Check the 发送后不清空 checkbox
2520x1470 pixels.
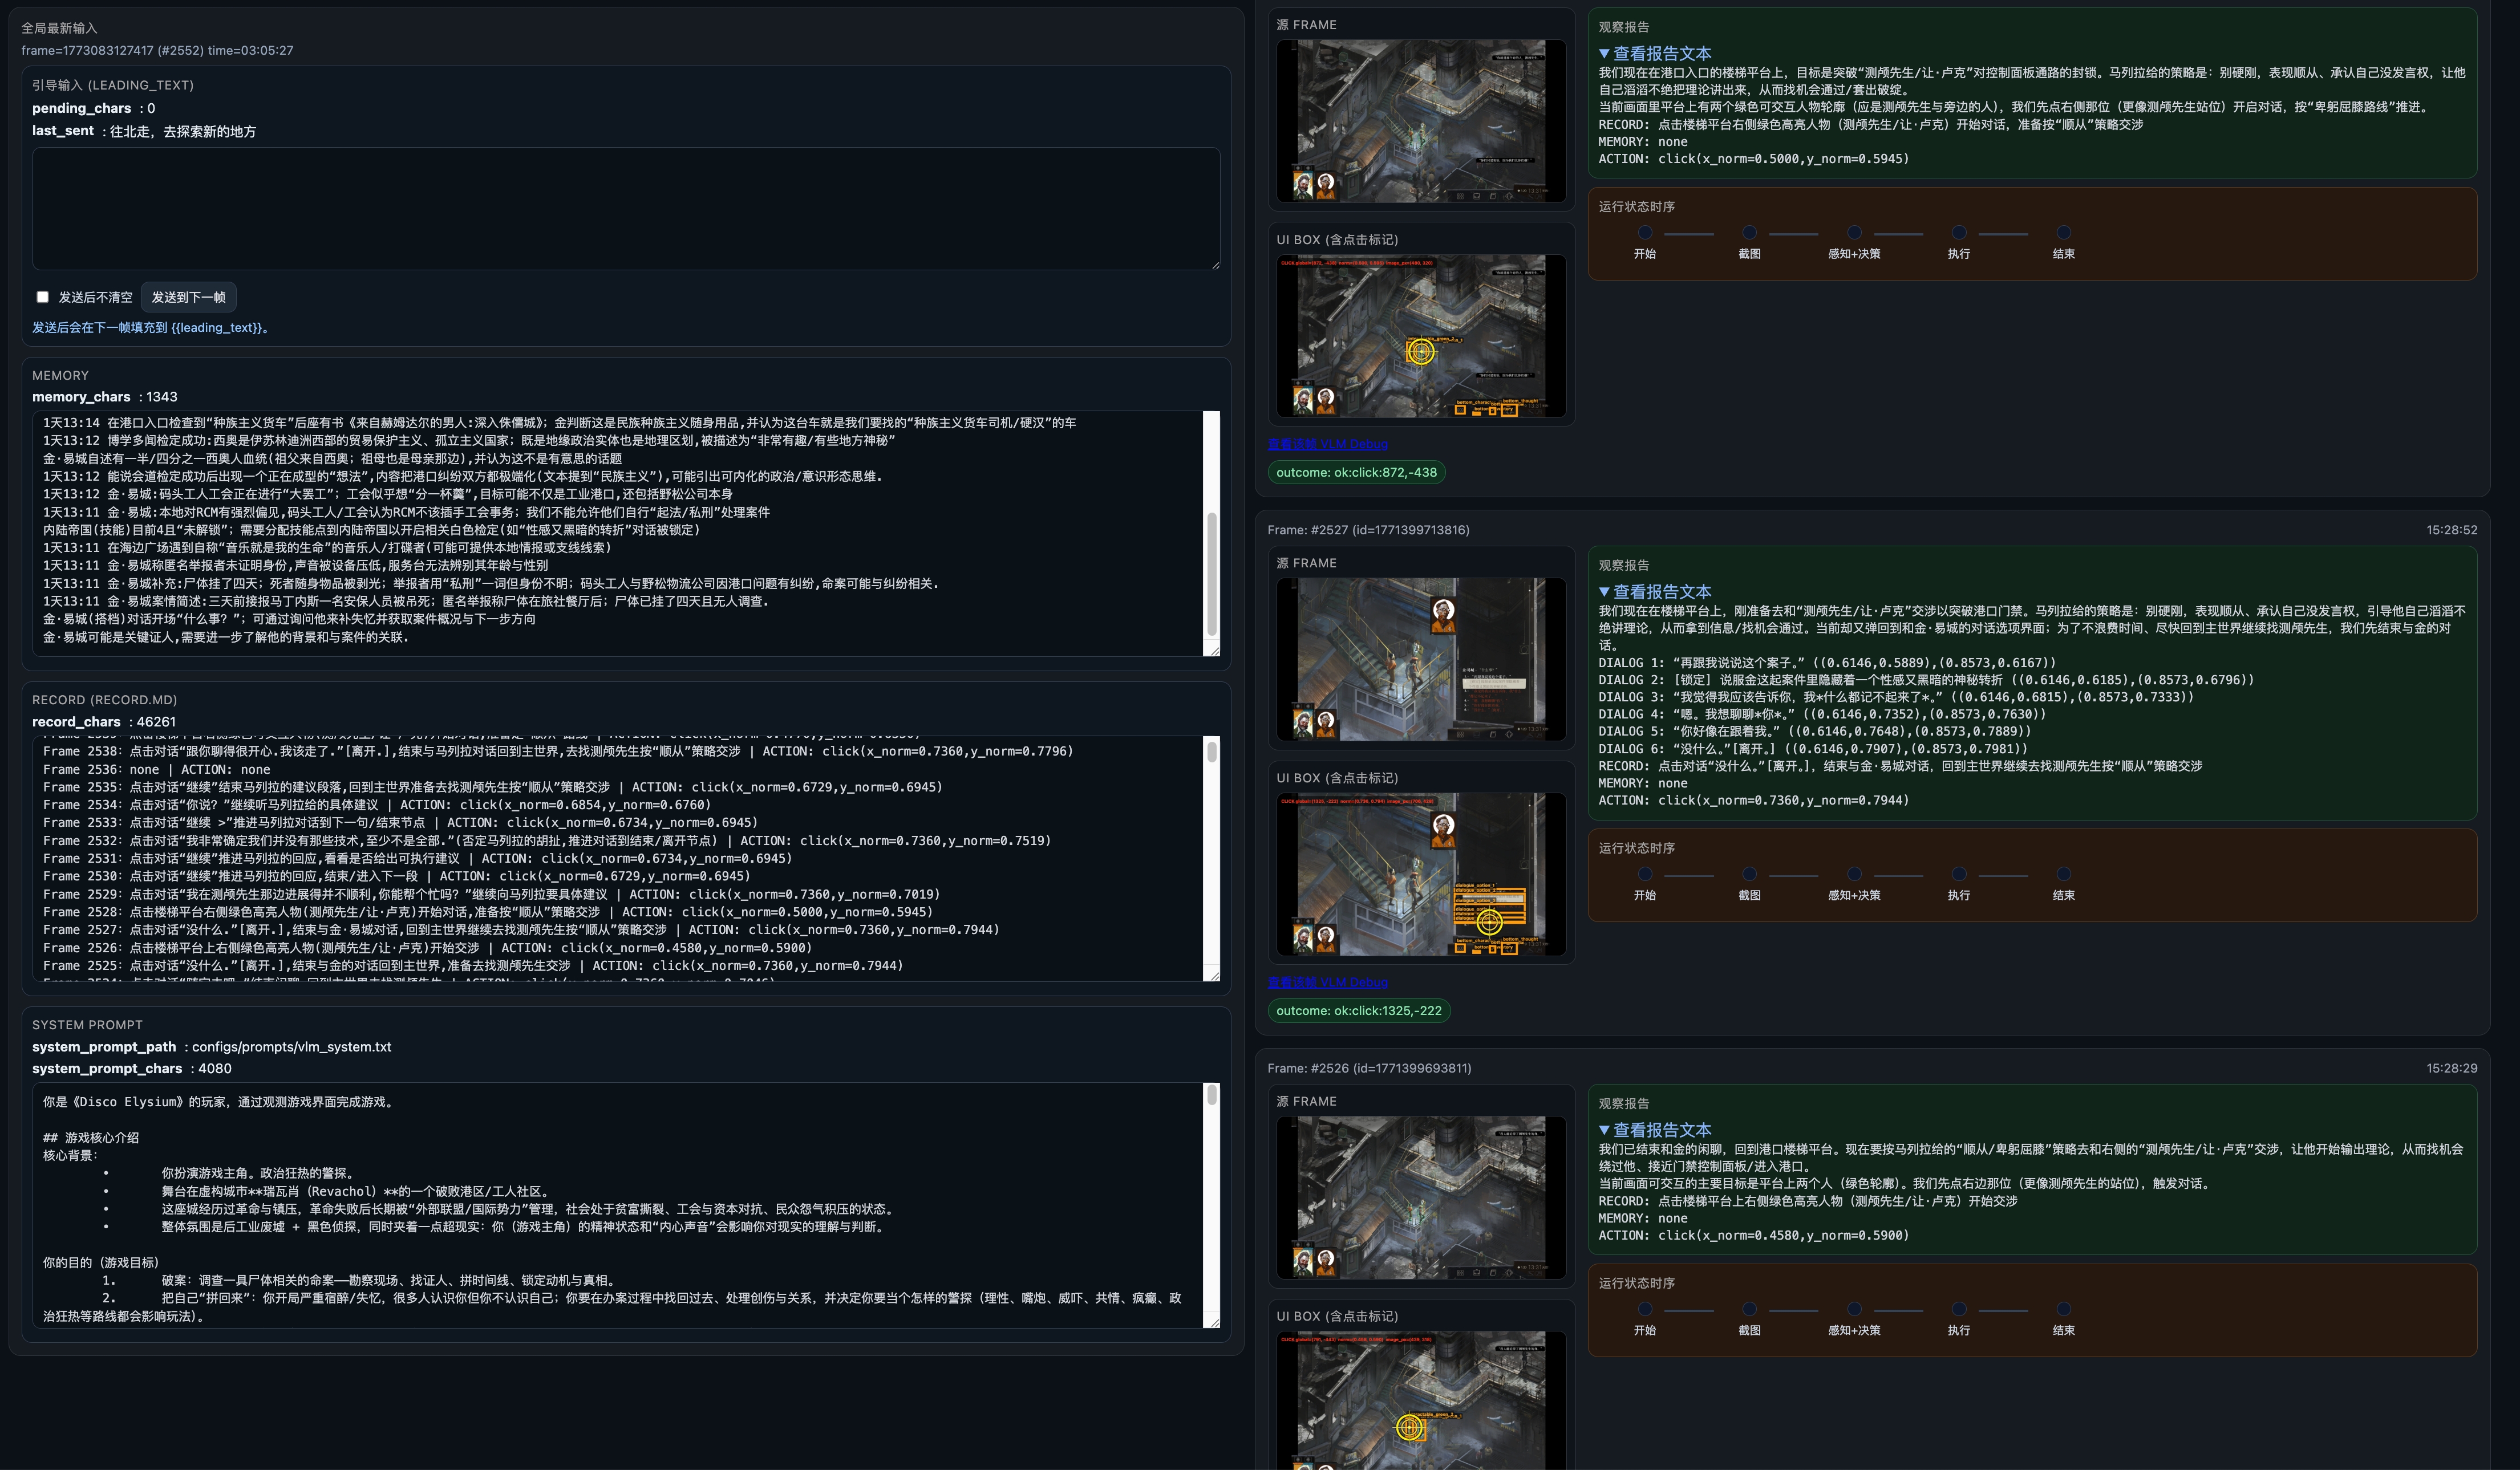coord(43,297)
